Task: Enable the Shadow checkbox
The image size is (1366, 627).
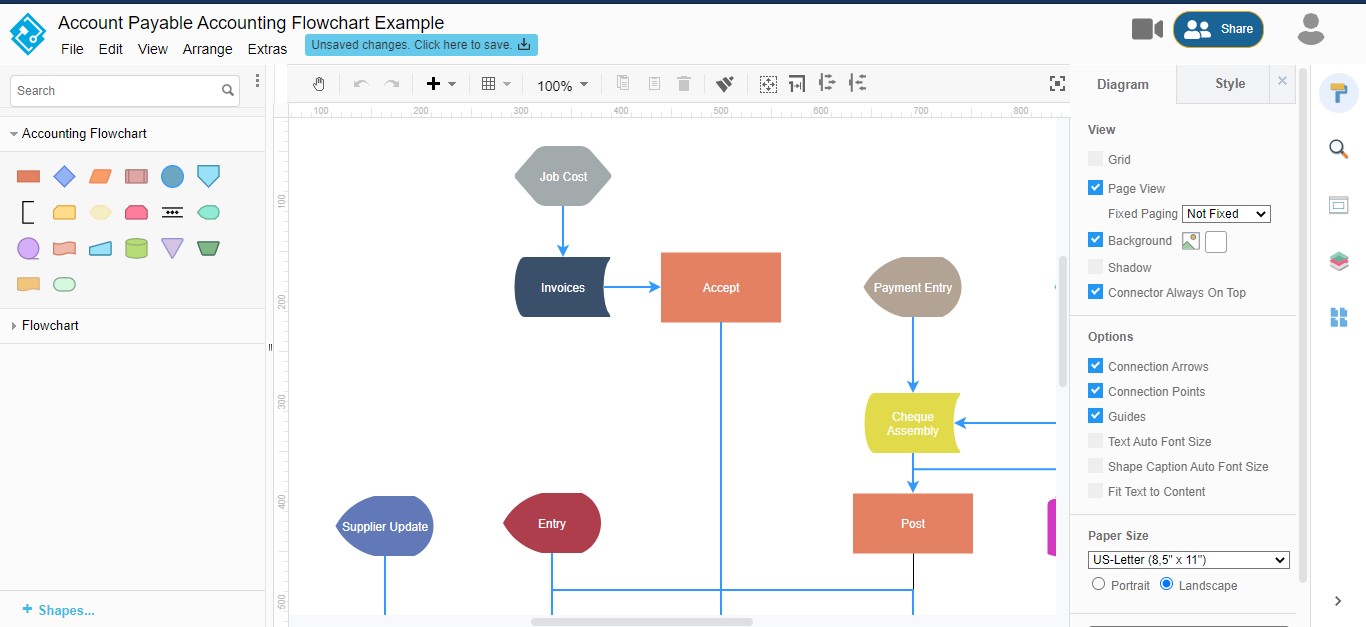Action: tap(1094, 267)
